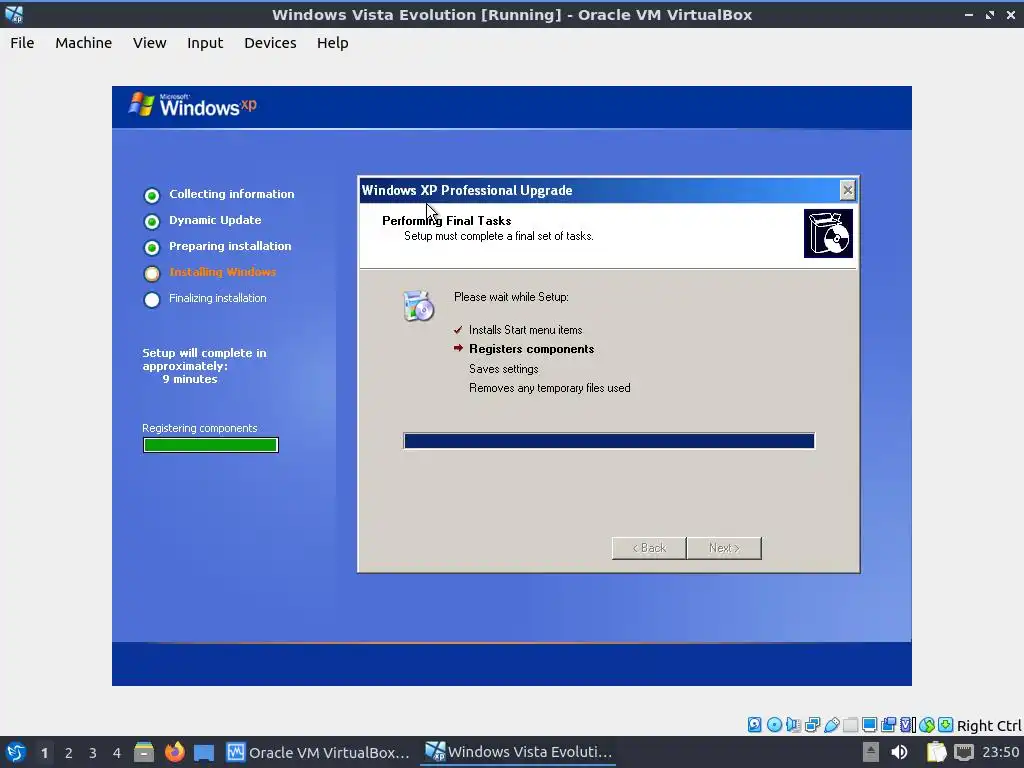Click the VirtualBox title bar app icon
The height and width of the screenshot is (768, 1024).
point(14,14)
